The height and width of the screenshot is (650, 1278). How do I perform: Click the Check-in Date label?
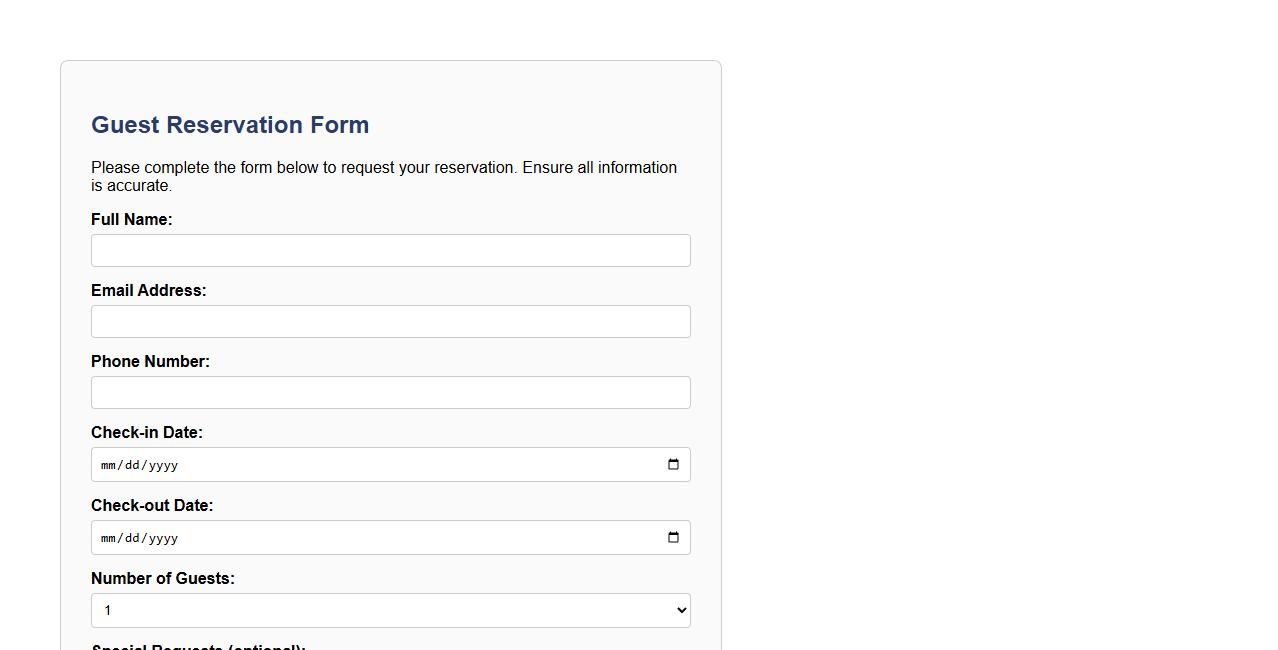(146, 432)
